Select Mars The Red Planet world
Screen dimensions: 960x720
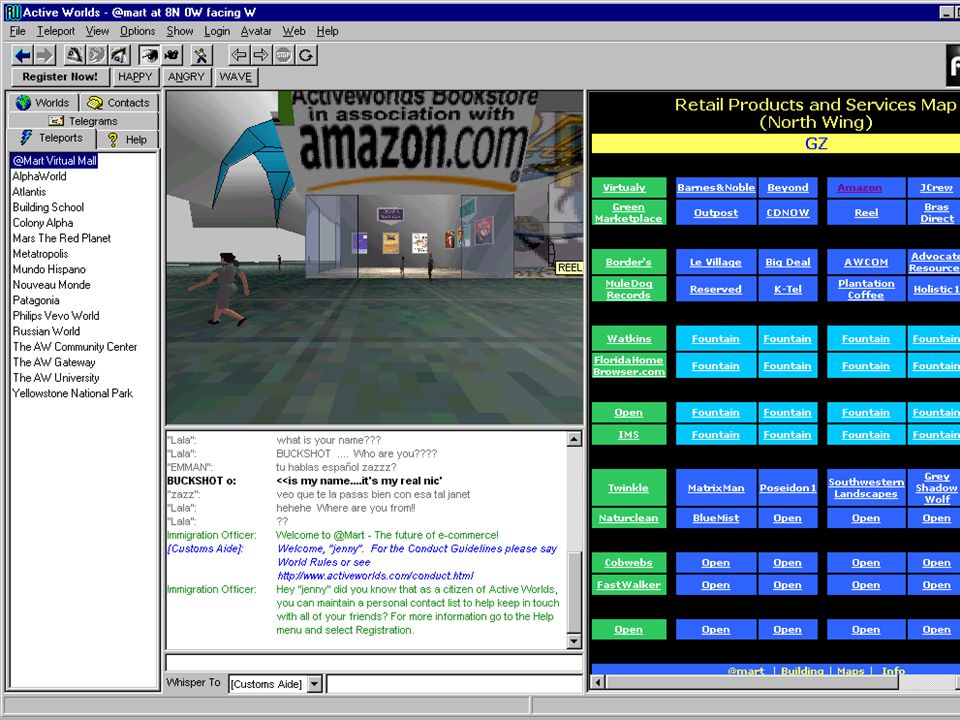pos(61,238)
